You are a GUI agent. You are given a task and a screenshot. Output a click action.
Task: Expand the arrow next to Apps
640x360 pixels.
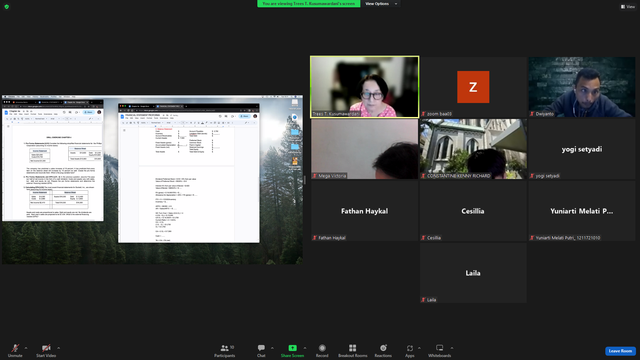pos(419,348)
